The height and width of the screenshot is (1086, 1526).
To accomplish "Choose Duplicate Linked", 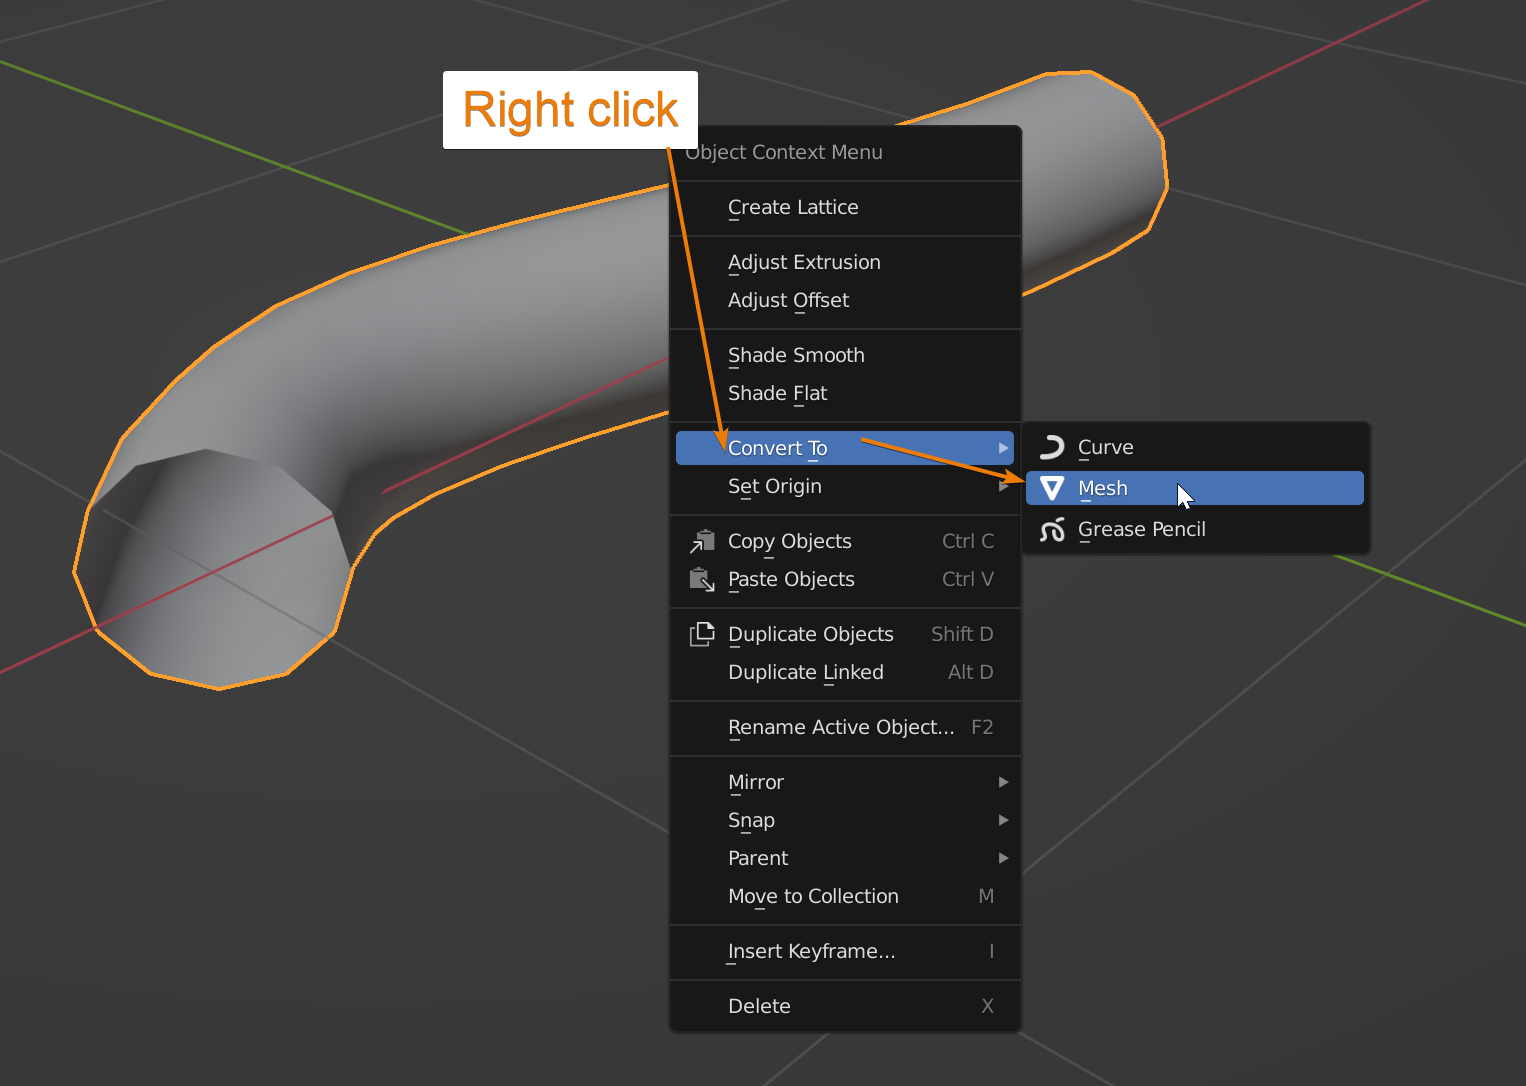I will [x=805, y=672].
